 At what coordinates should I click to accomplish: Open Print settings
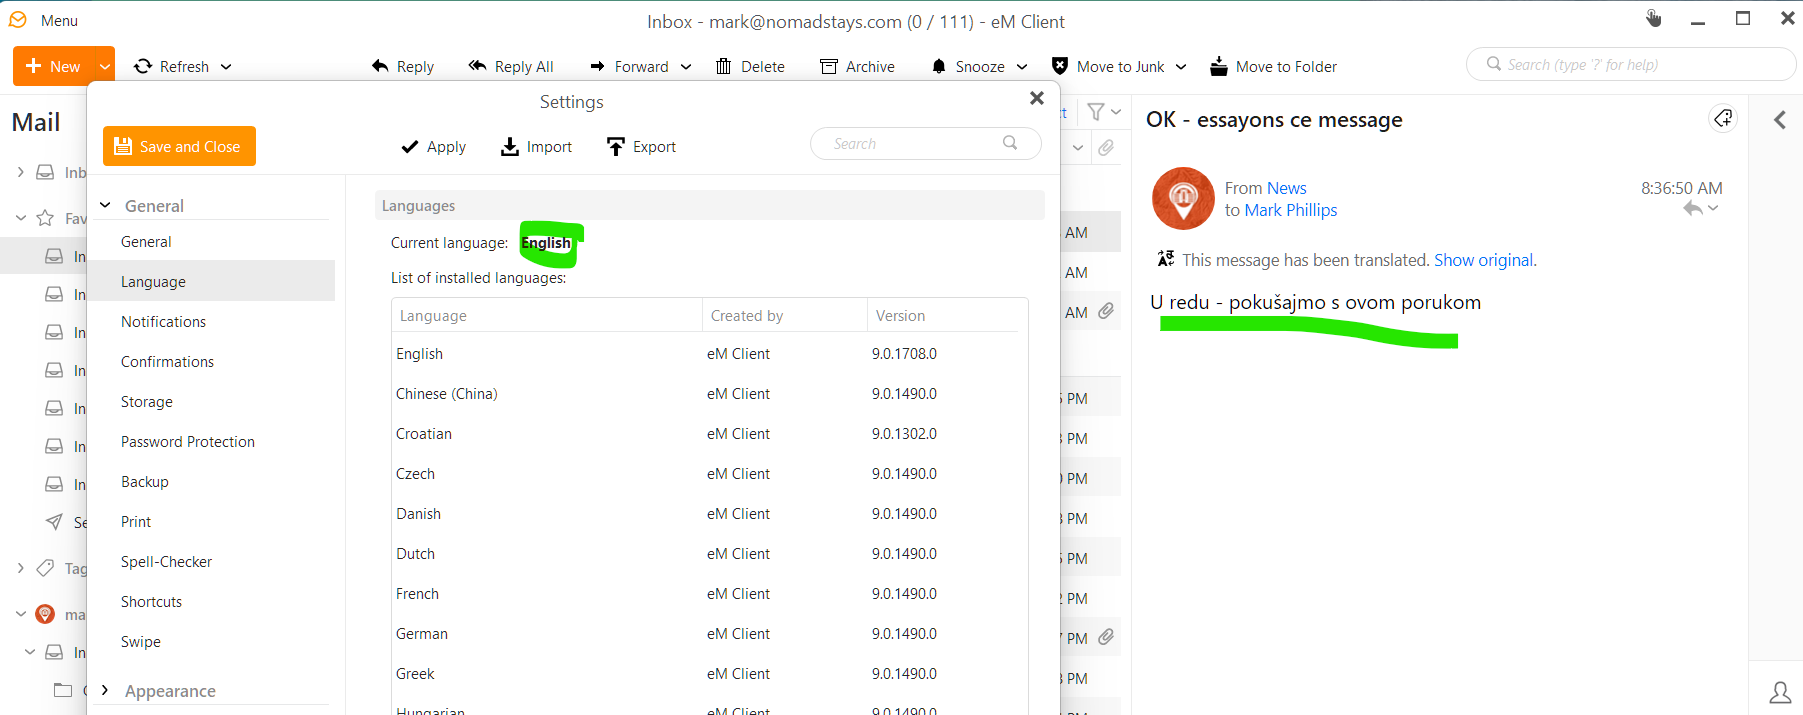136,522
